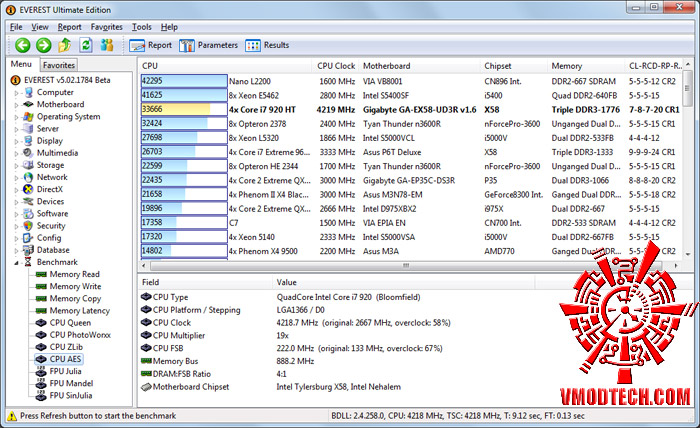
Task: Select the Devices tree icon
Action: [29, 201]
